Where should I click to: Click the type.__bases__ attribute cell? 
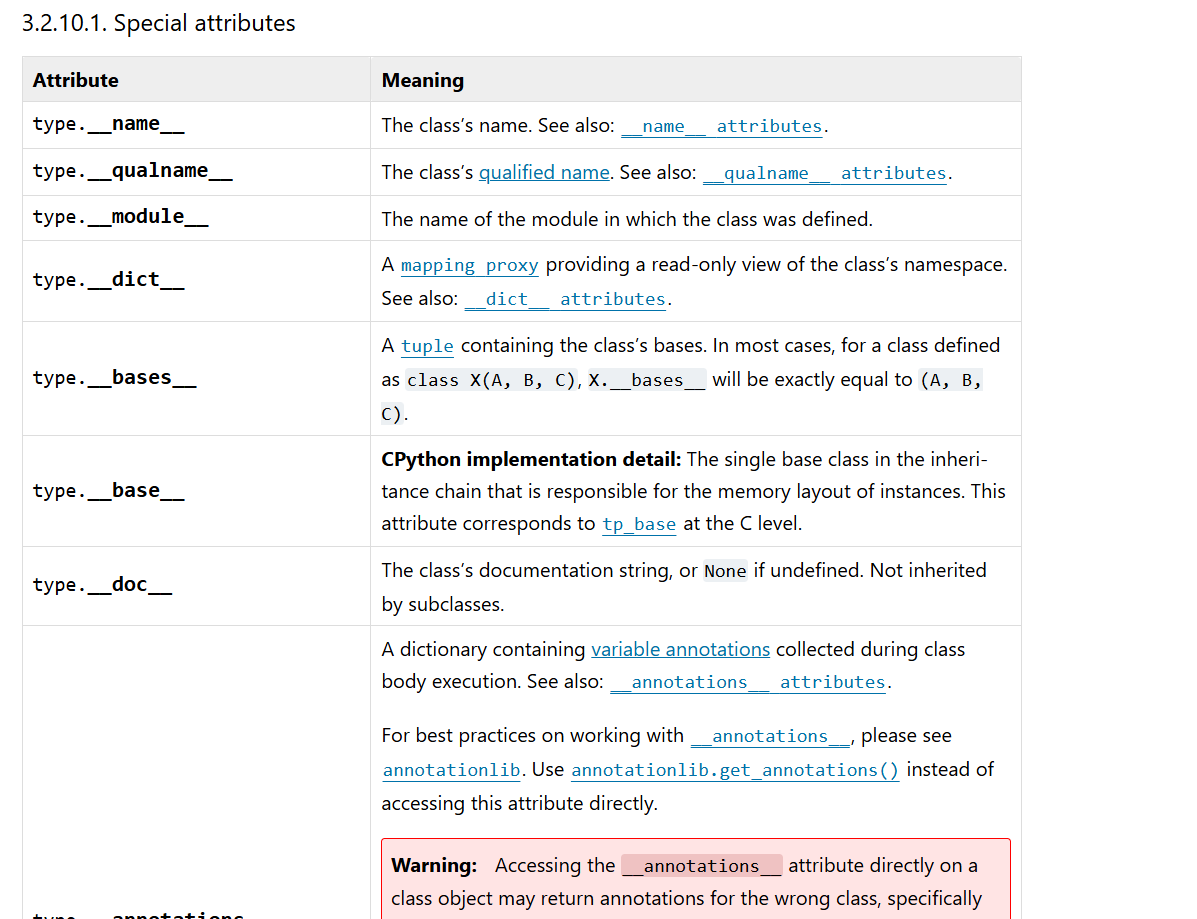114,378
